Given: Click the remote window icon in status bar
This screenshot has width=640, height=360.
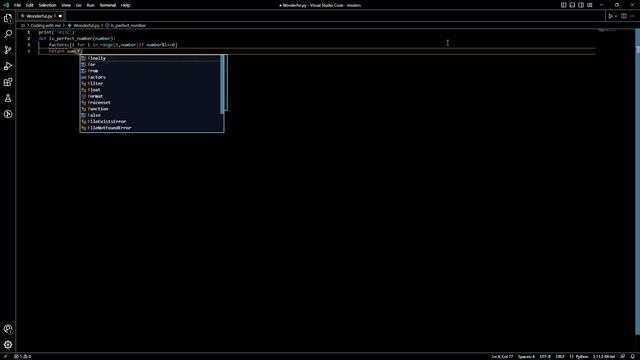Looking at the screenshot, I should tap(5, 356).
